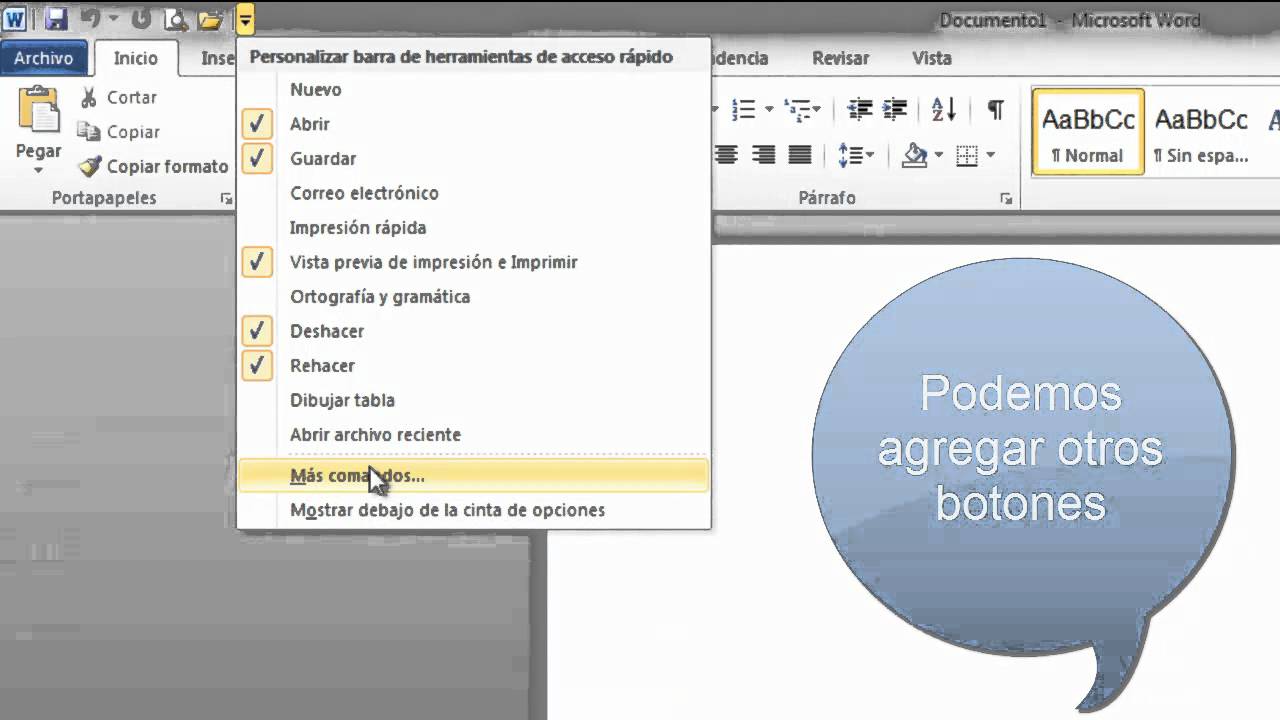Open borders dropdown arrow

(990, 155)
